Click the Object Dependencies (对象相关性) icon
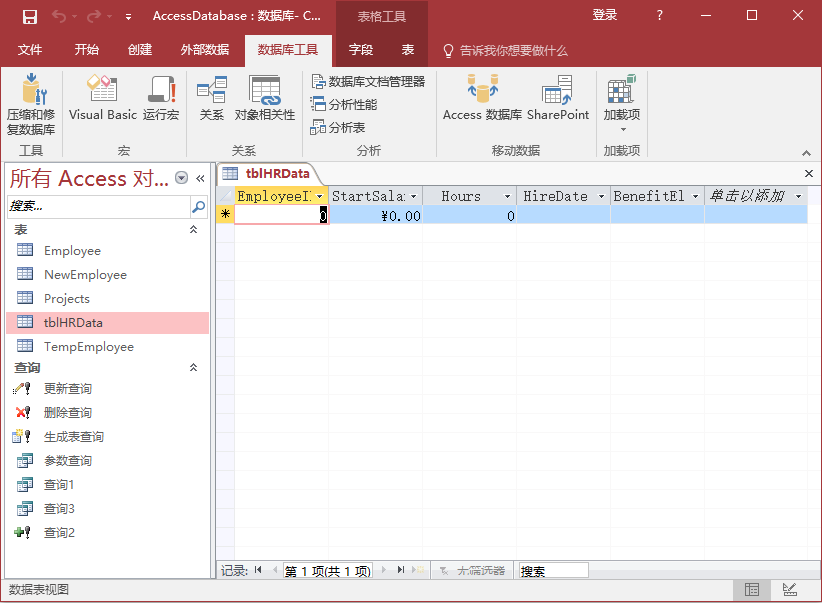 pyautogui.click(x=265, y=100)
